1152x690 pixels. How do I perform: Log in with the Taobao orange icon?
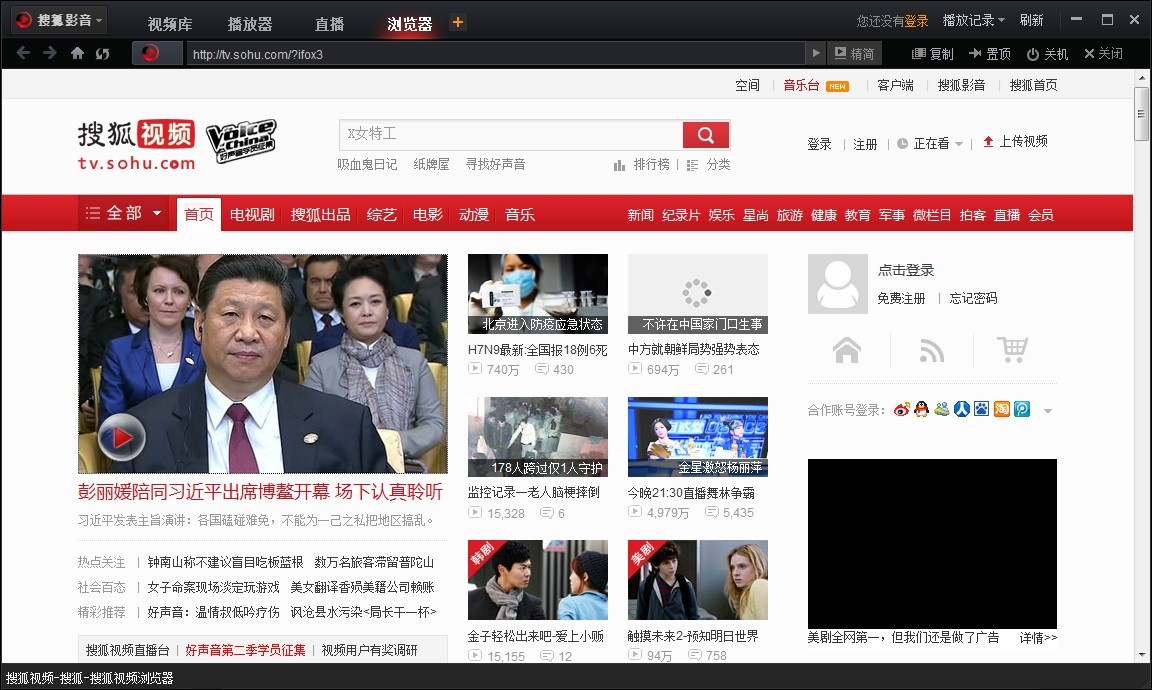pos(1001,409)
